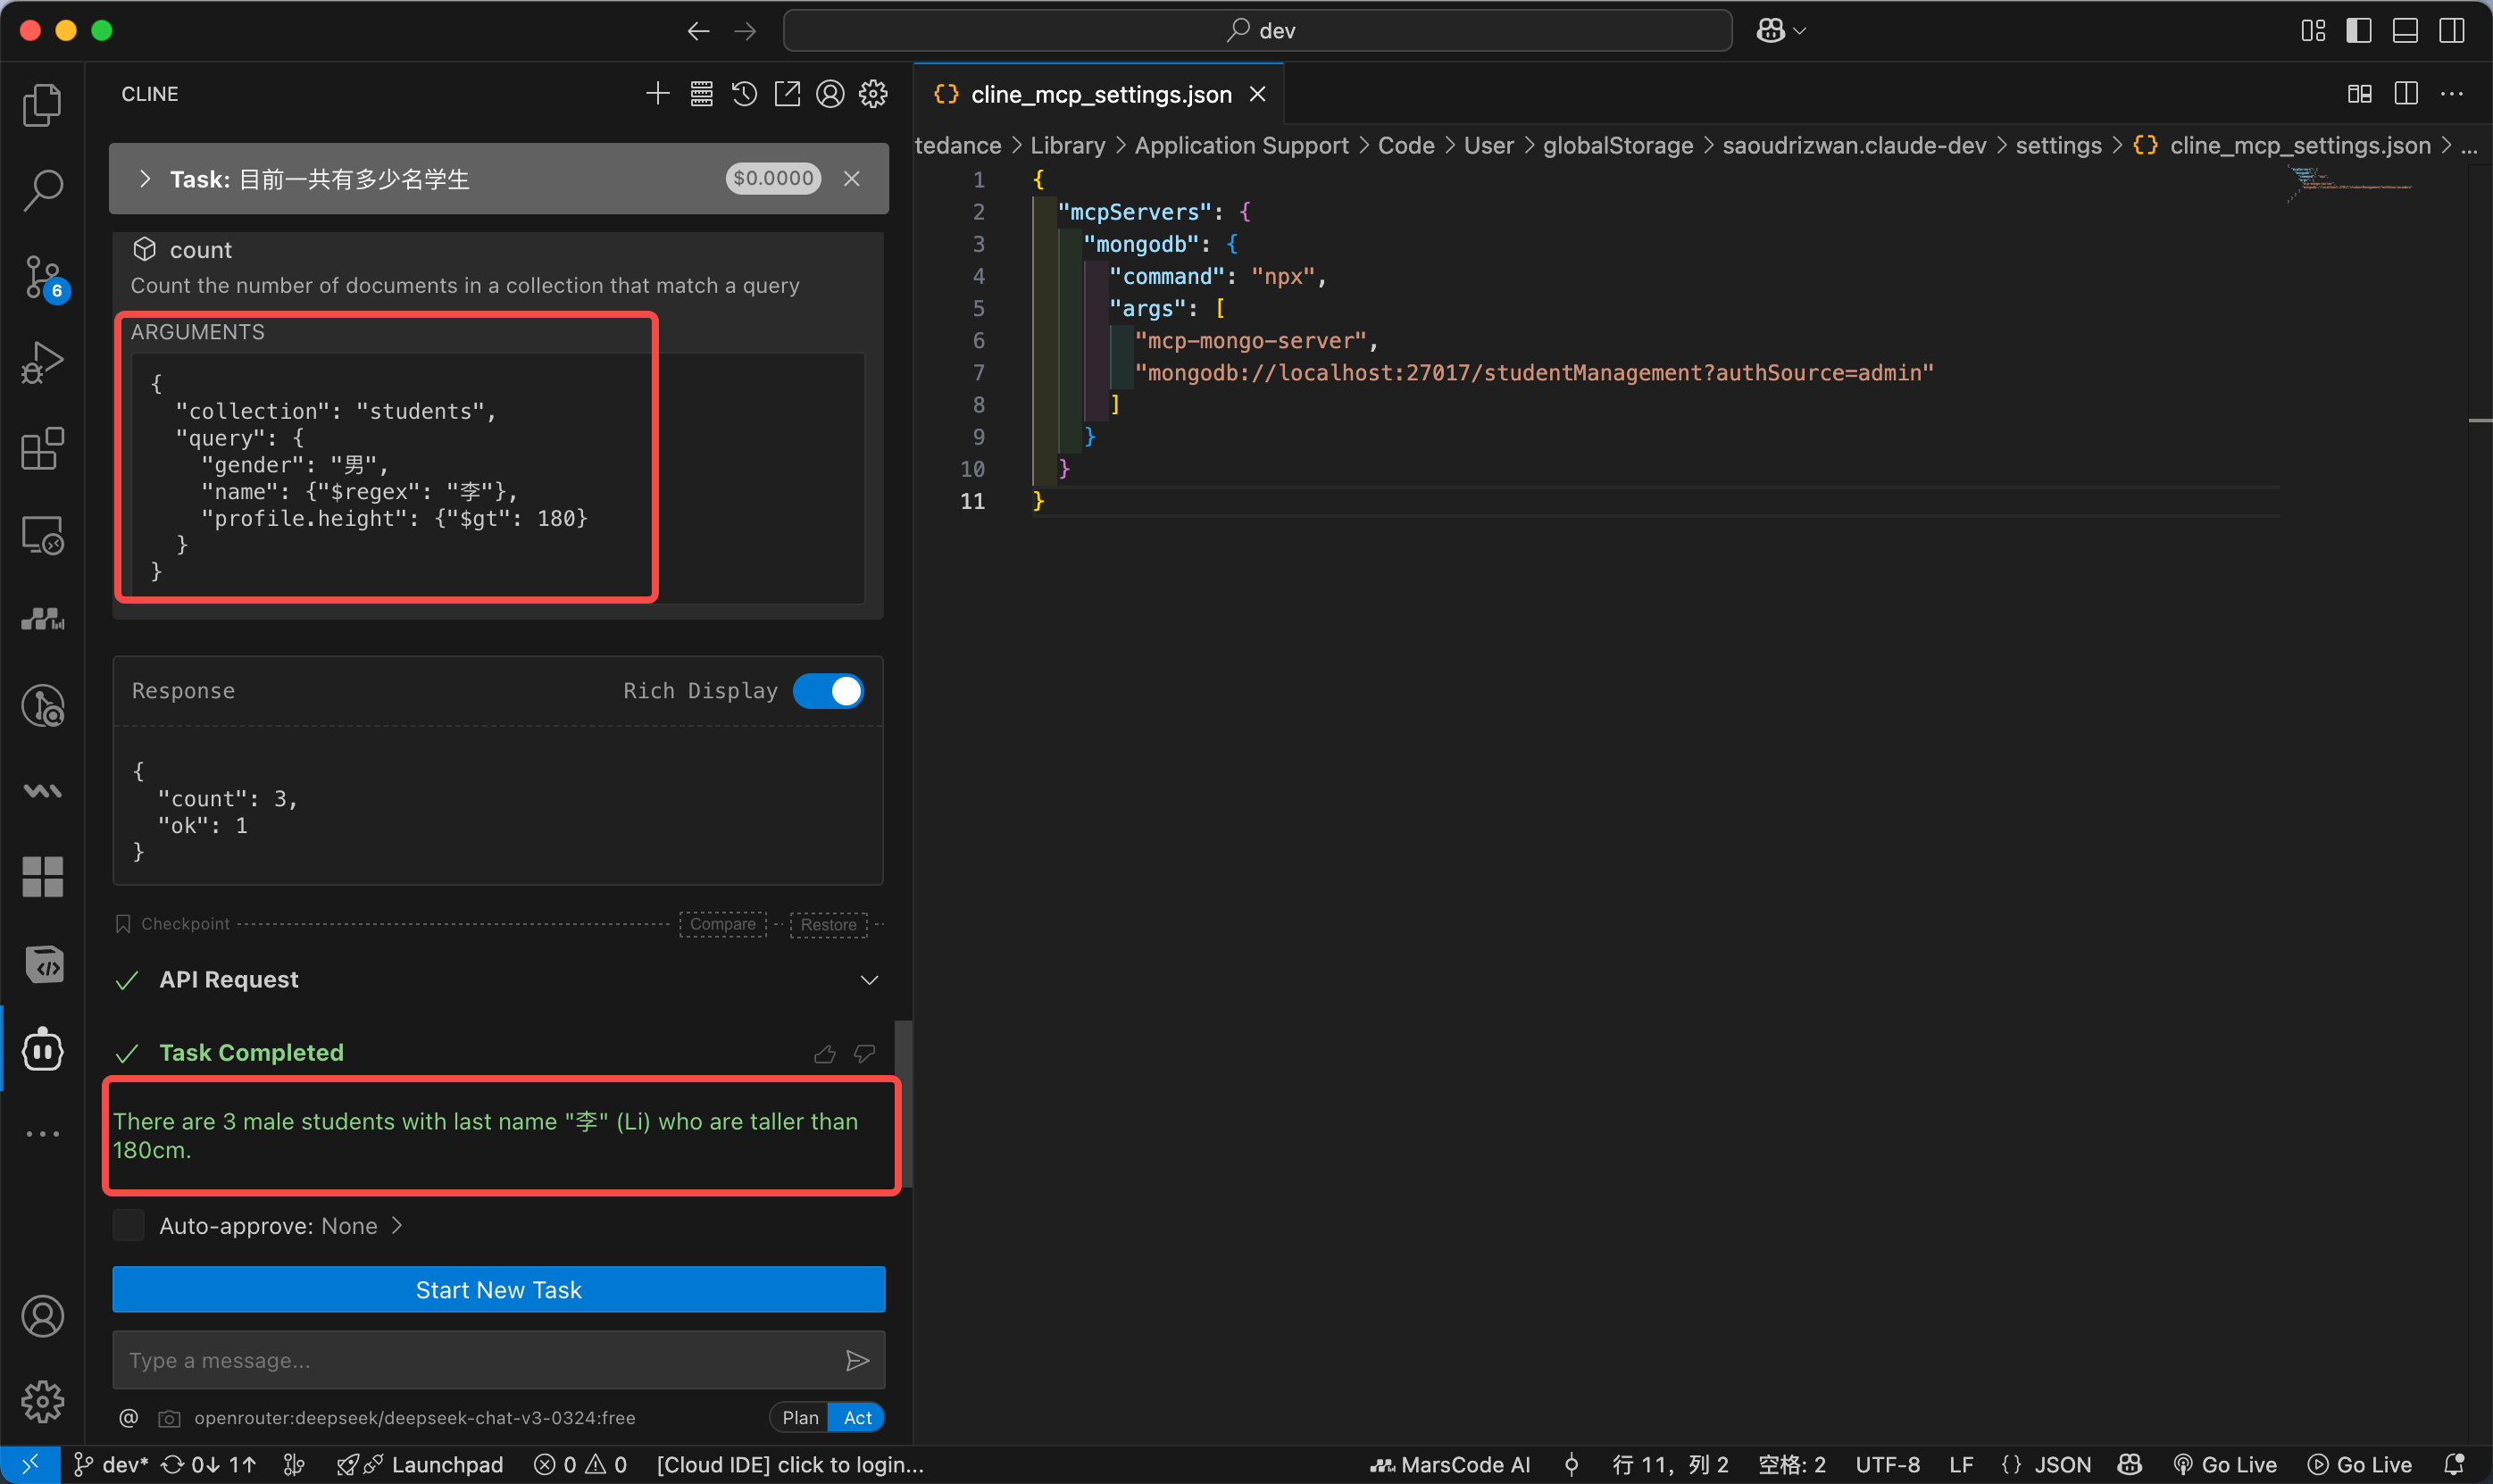Switch to Plan mode
This screenshot has width=2493, height=1484.
click(799, 1417)
